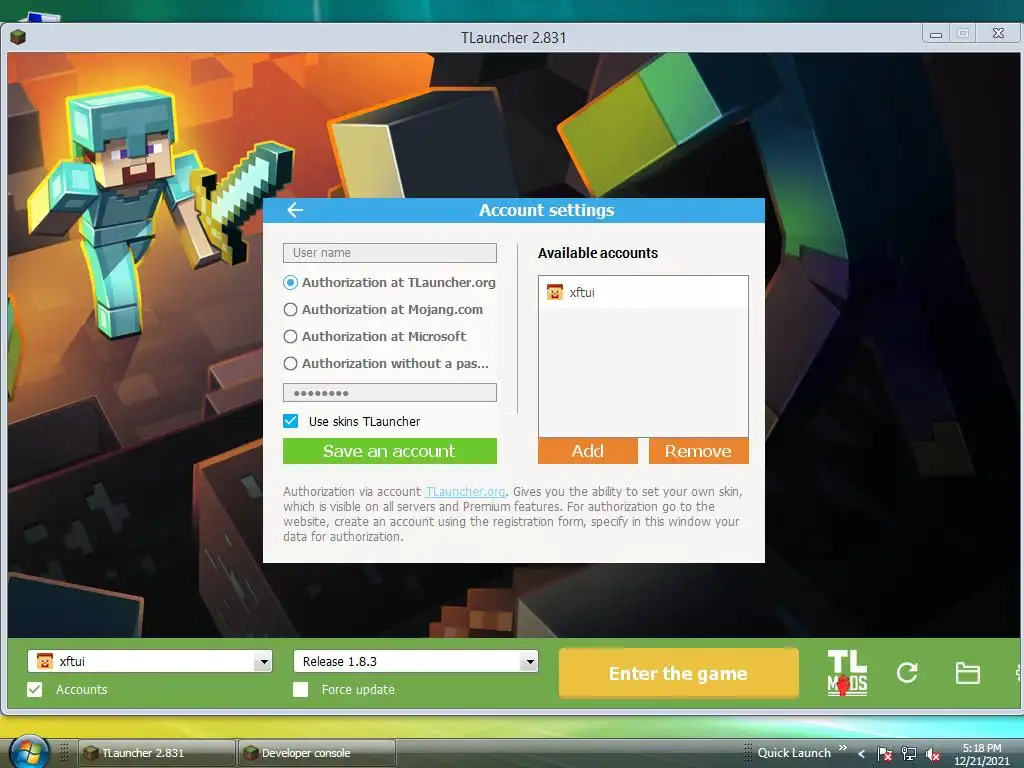
Task: Click the refresh icon
Action: point(907,673)
